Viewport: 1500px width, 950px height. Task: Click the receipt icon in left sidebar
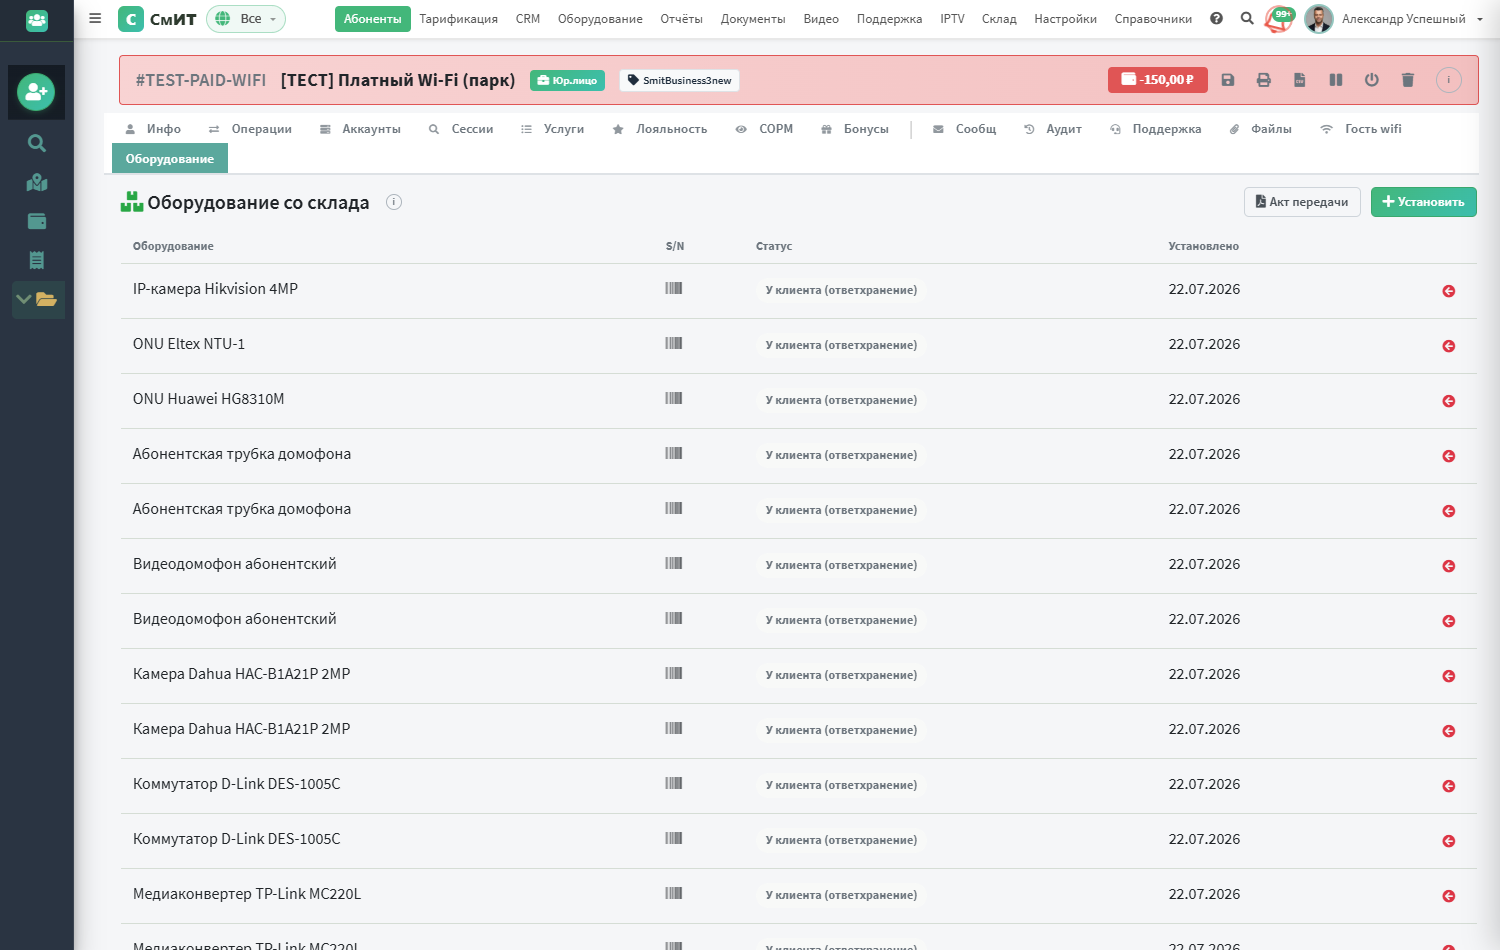click(37, 260)
